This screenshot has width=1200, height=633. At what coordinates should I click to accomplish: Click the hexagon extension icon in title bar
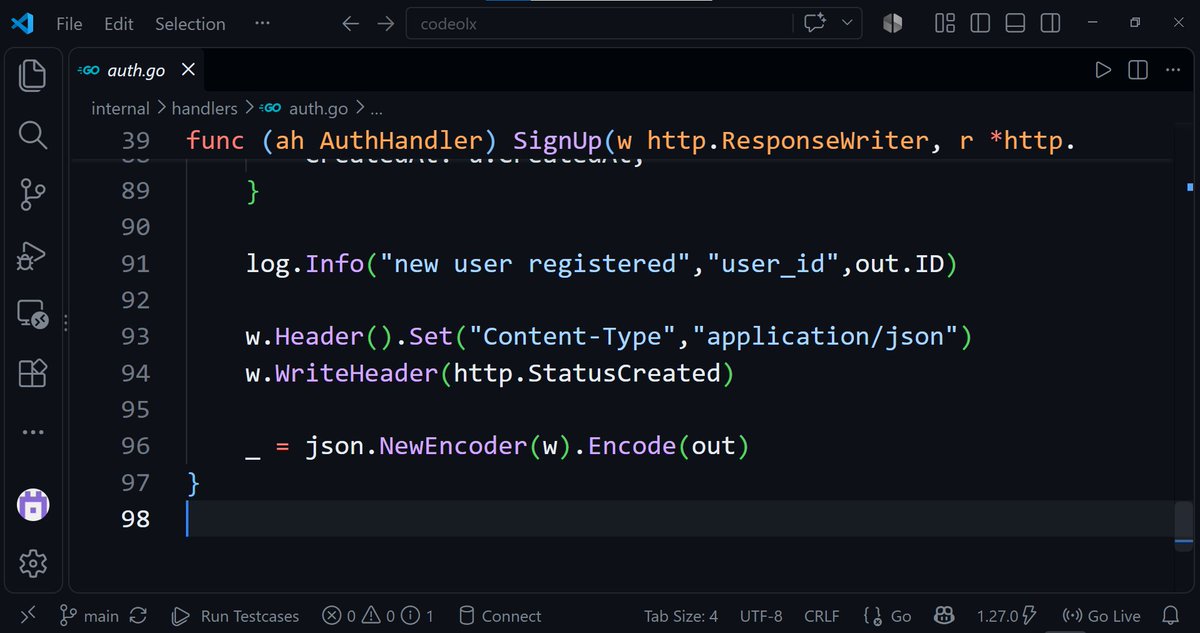(x=892, y=23)
